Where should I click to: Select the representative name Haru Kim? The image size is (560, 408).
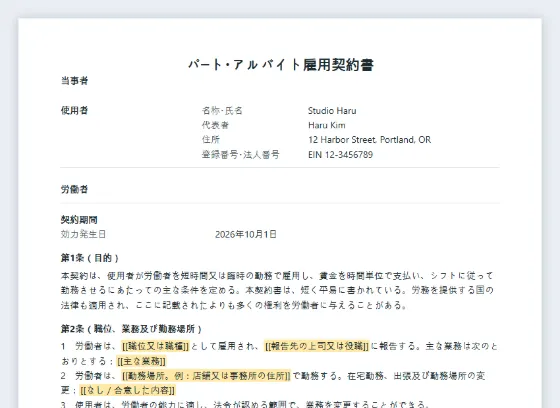[x=327, y=125]
